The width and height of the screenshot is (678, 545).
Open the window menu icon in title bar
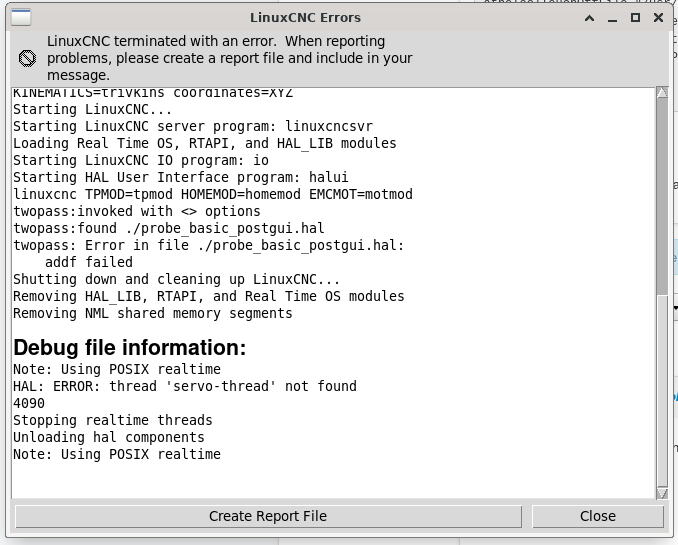(20, 17)
